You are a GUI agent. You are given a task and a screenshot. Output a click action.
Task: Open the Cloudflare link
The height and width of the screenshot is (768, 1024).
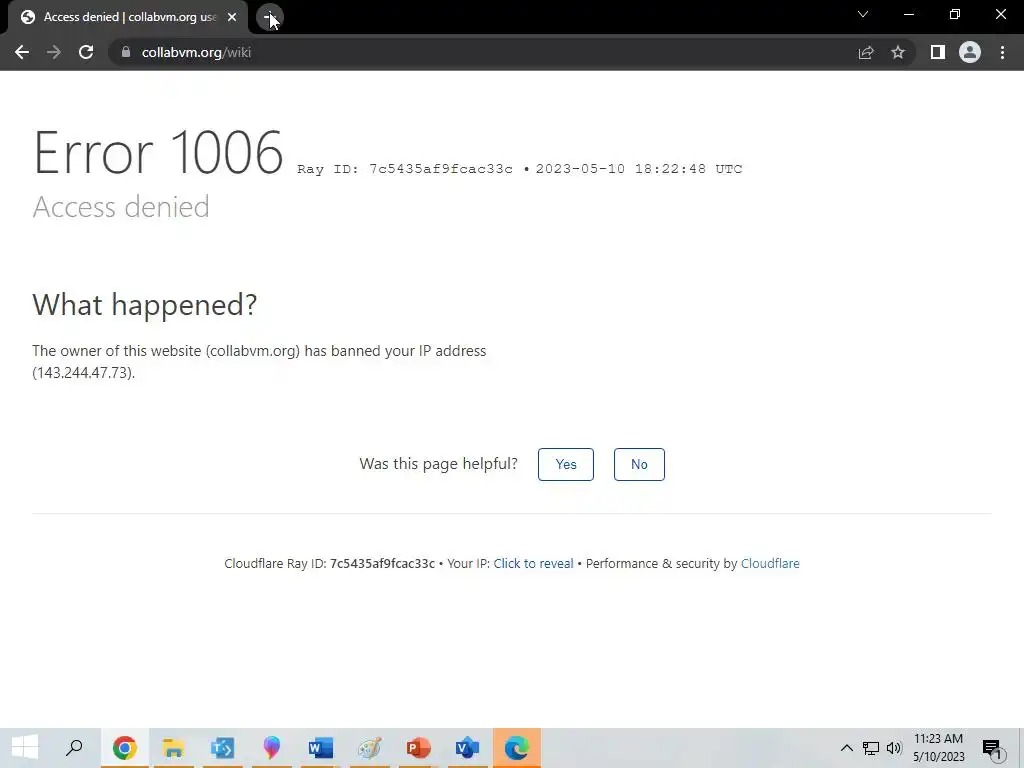[x=770, y=564]
